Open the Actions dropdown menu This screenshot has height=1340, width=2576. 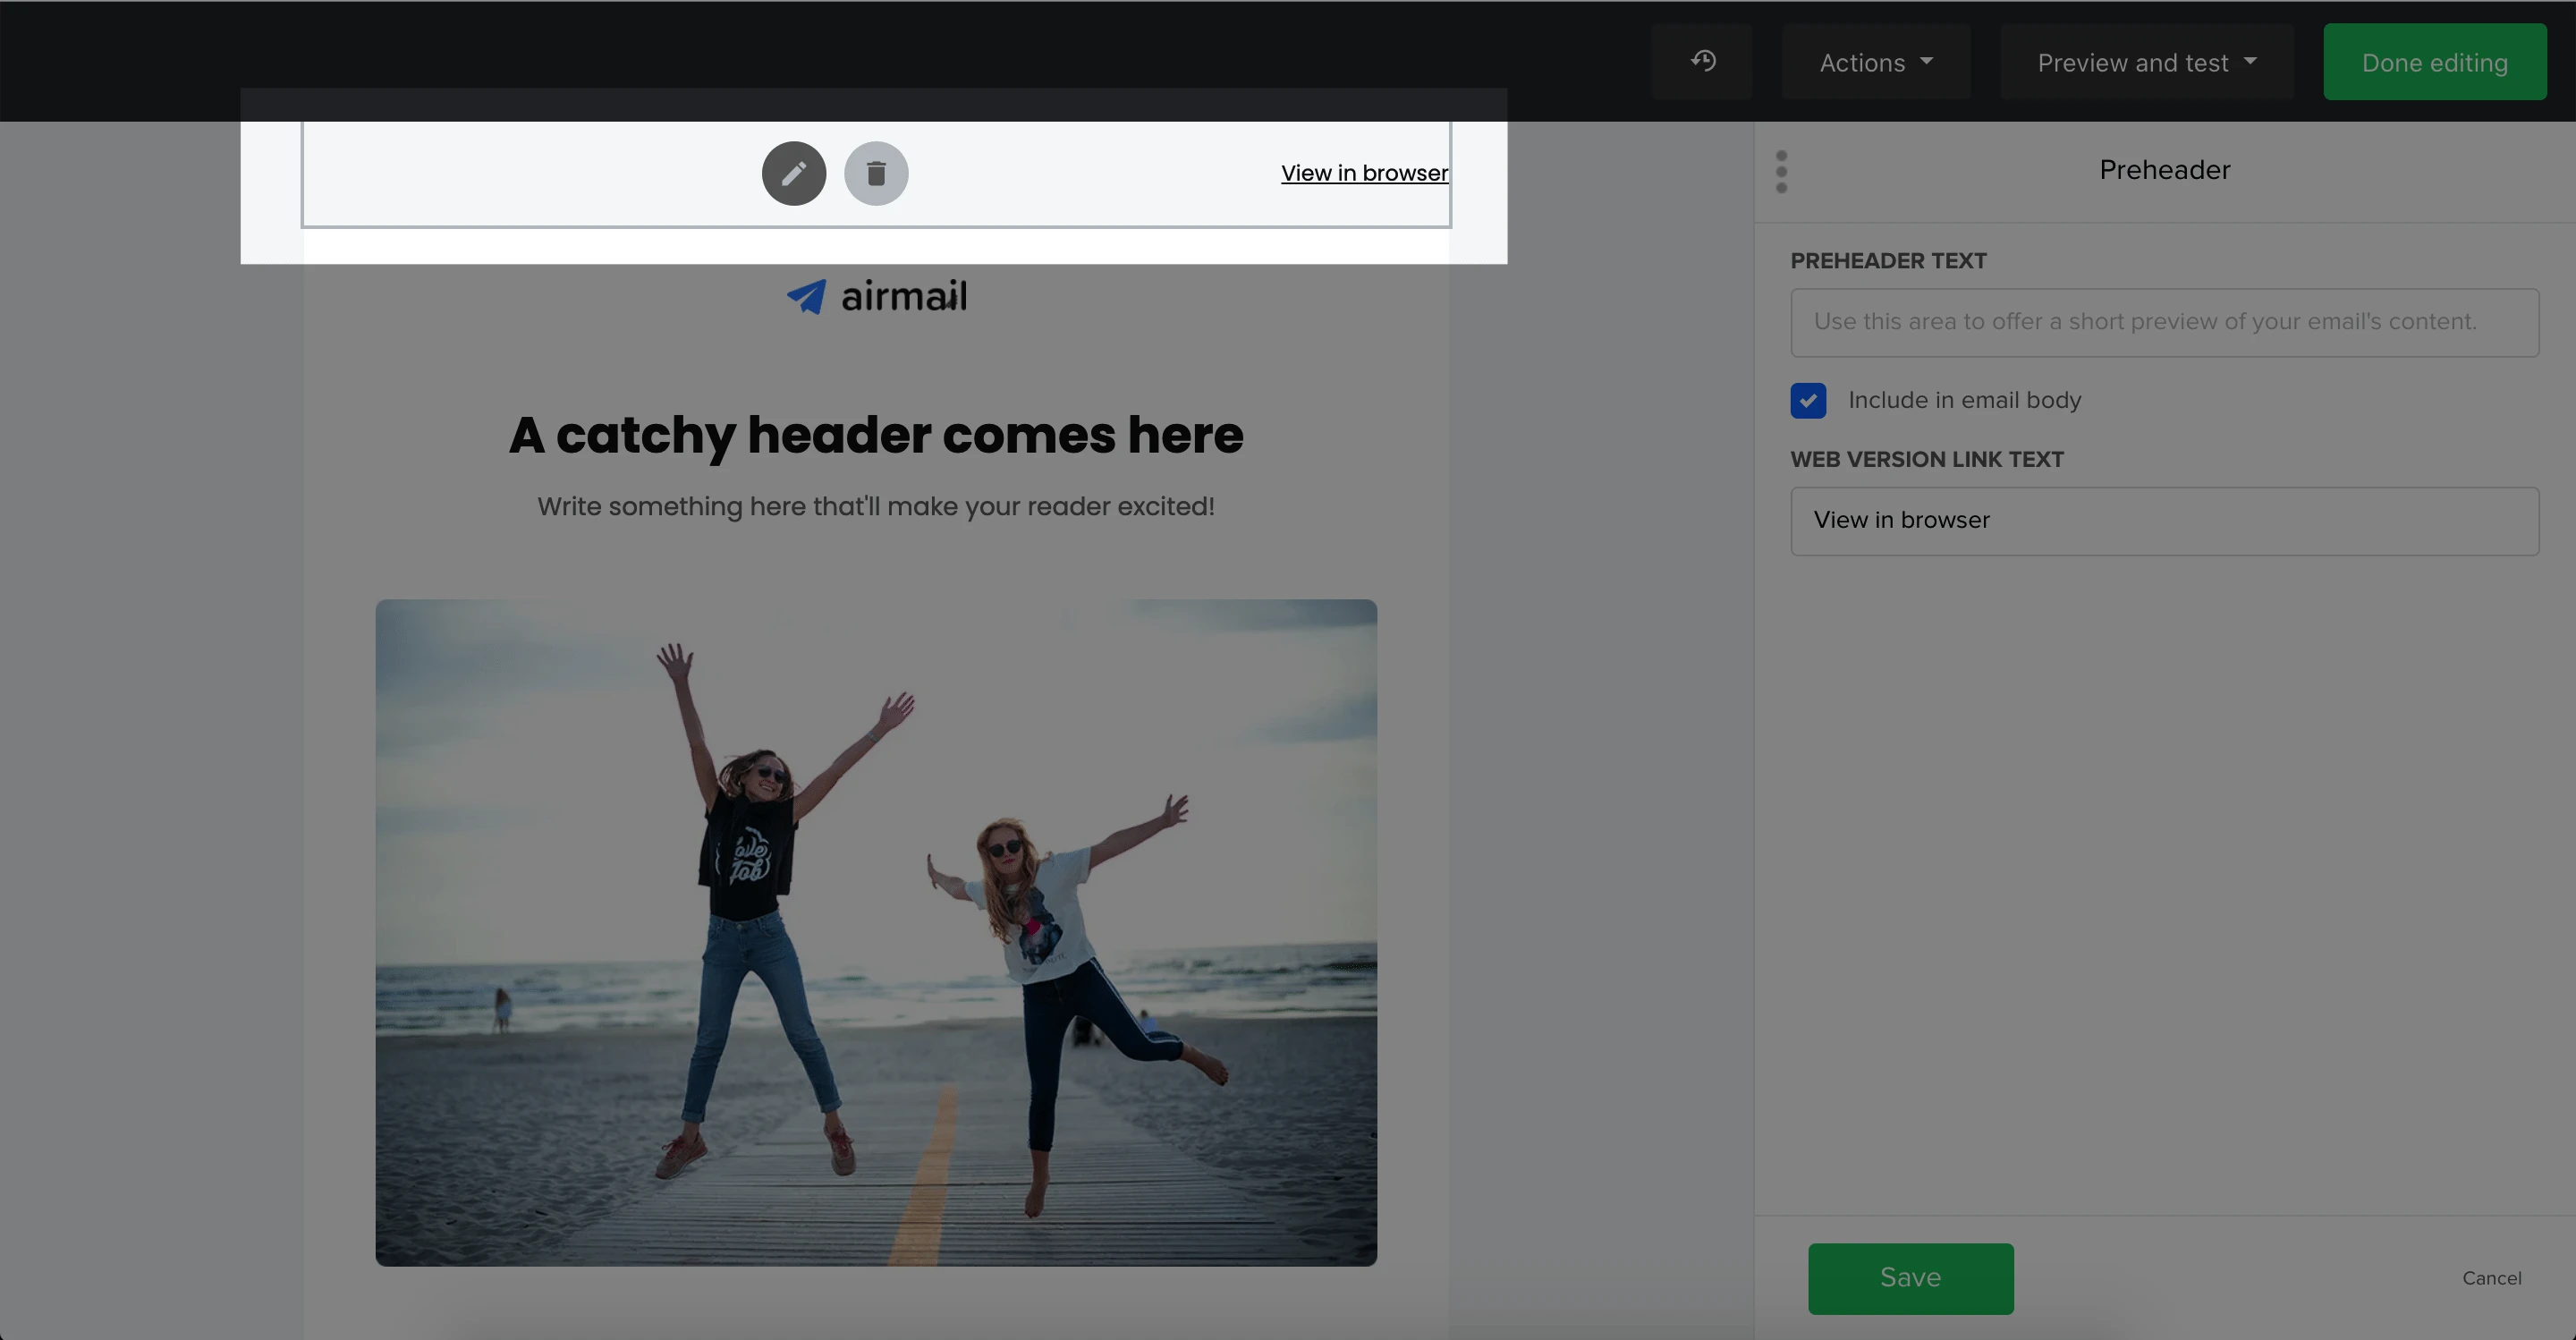1875,62
